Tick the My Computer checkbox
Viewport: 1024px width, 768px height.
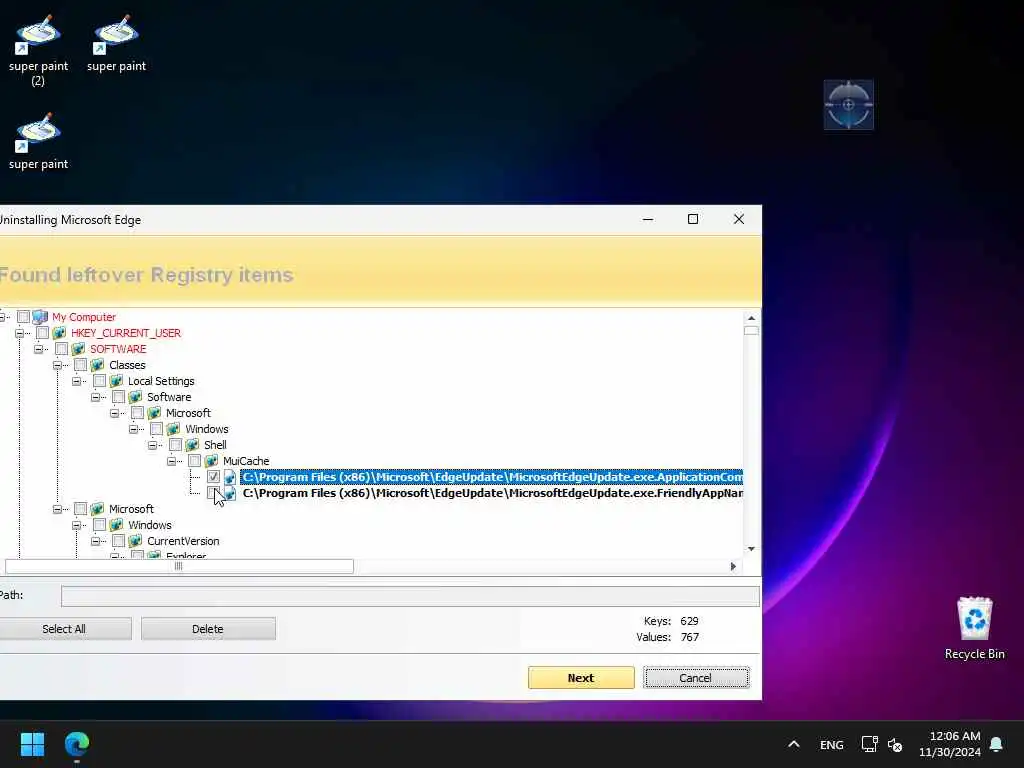[24, 317]
